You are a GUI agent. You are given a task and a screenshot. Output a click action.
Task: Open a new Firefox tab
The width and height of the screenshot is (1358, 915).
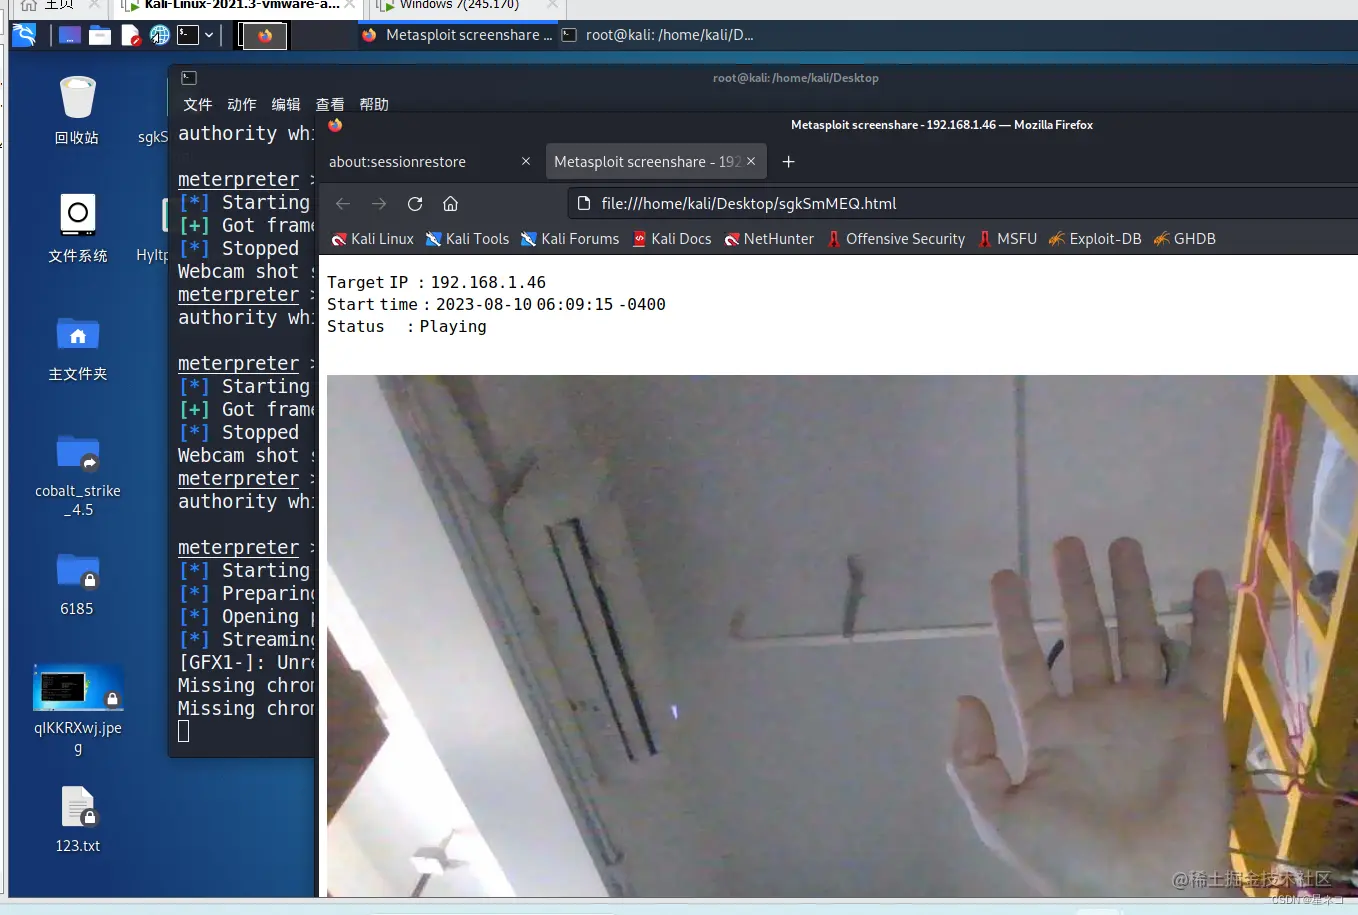tap(788, 162)
